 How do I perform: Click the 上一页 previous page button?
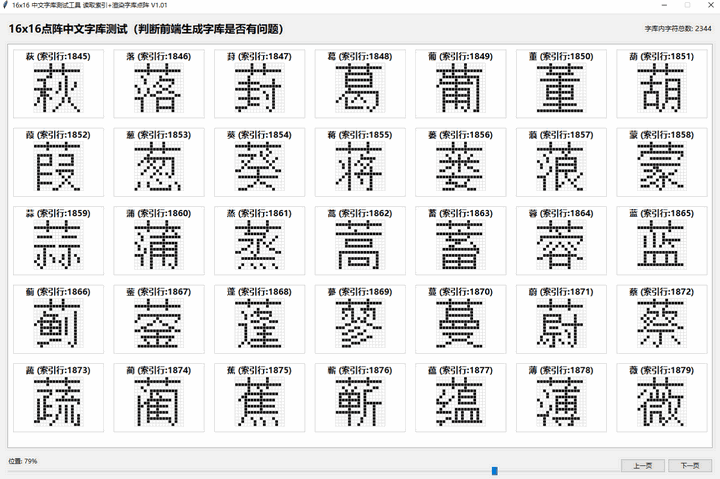pos(643,465)
